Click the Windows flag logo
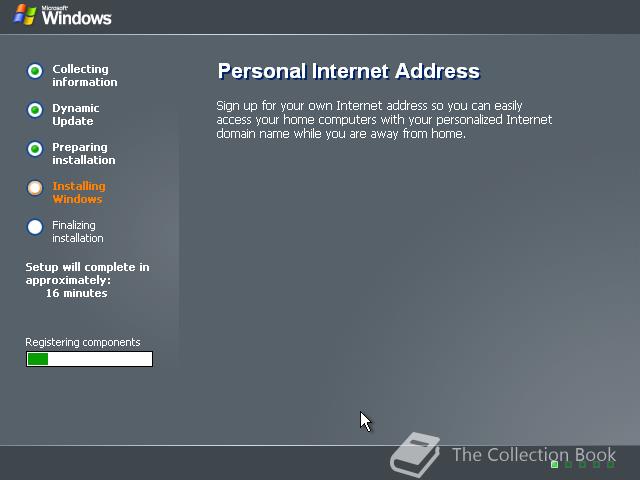The width and height of the screenshot is (640, 480). [x=24, y=15]
